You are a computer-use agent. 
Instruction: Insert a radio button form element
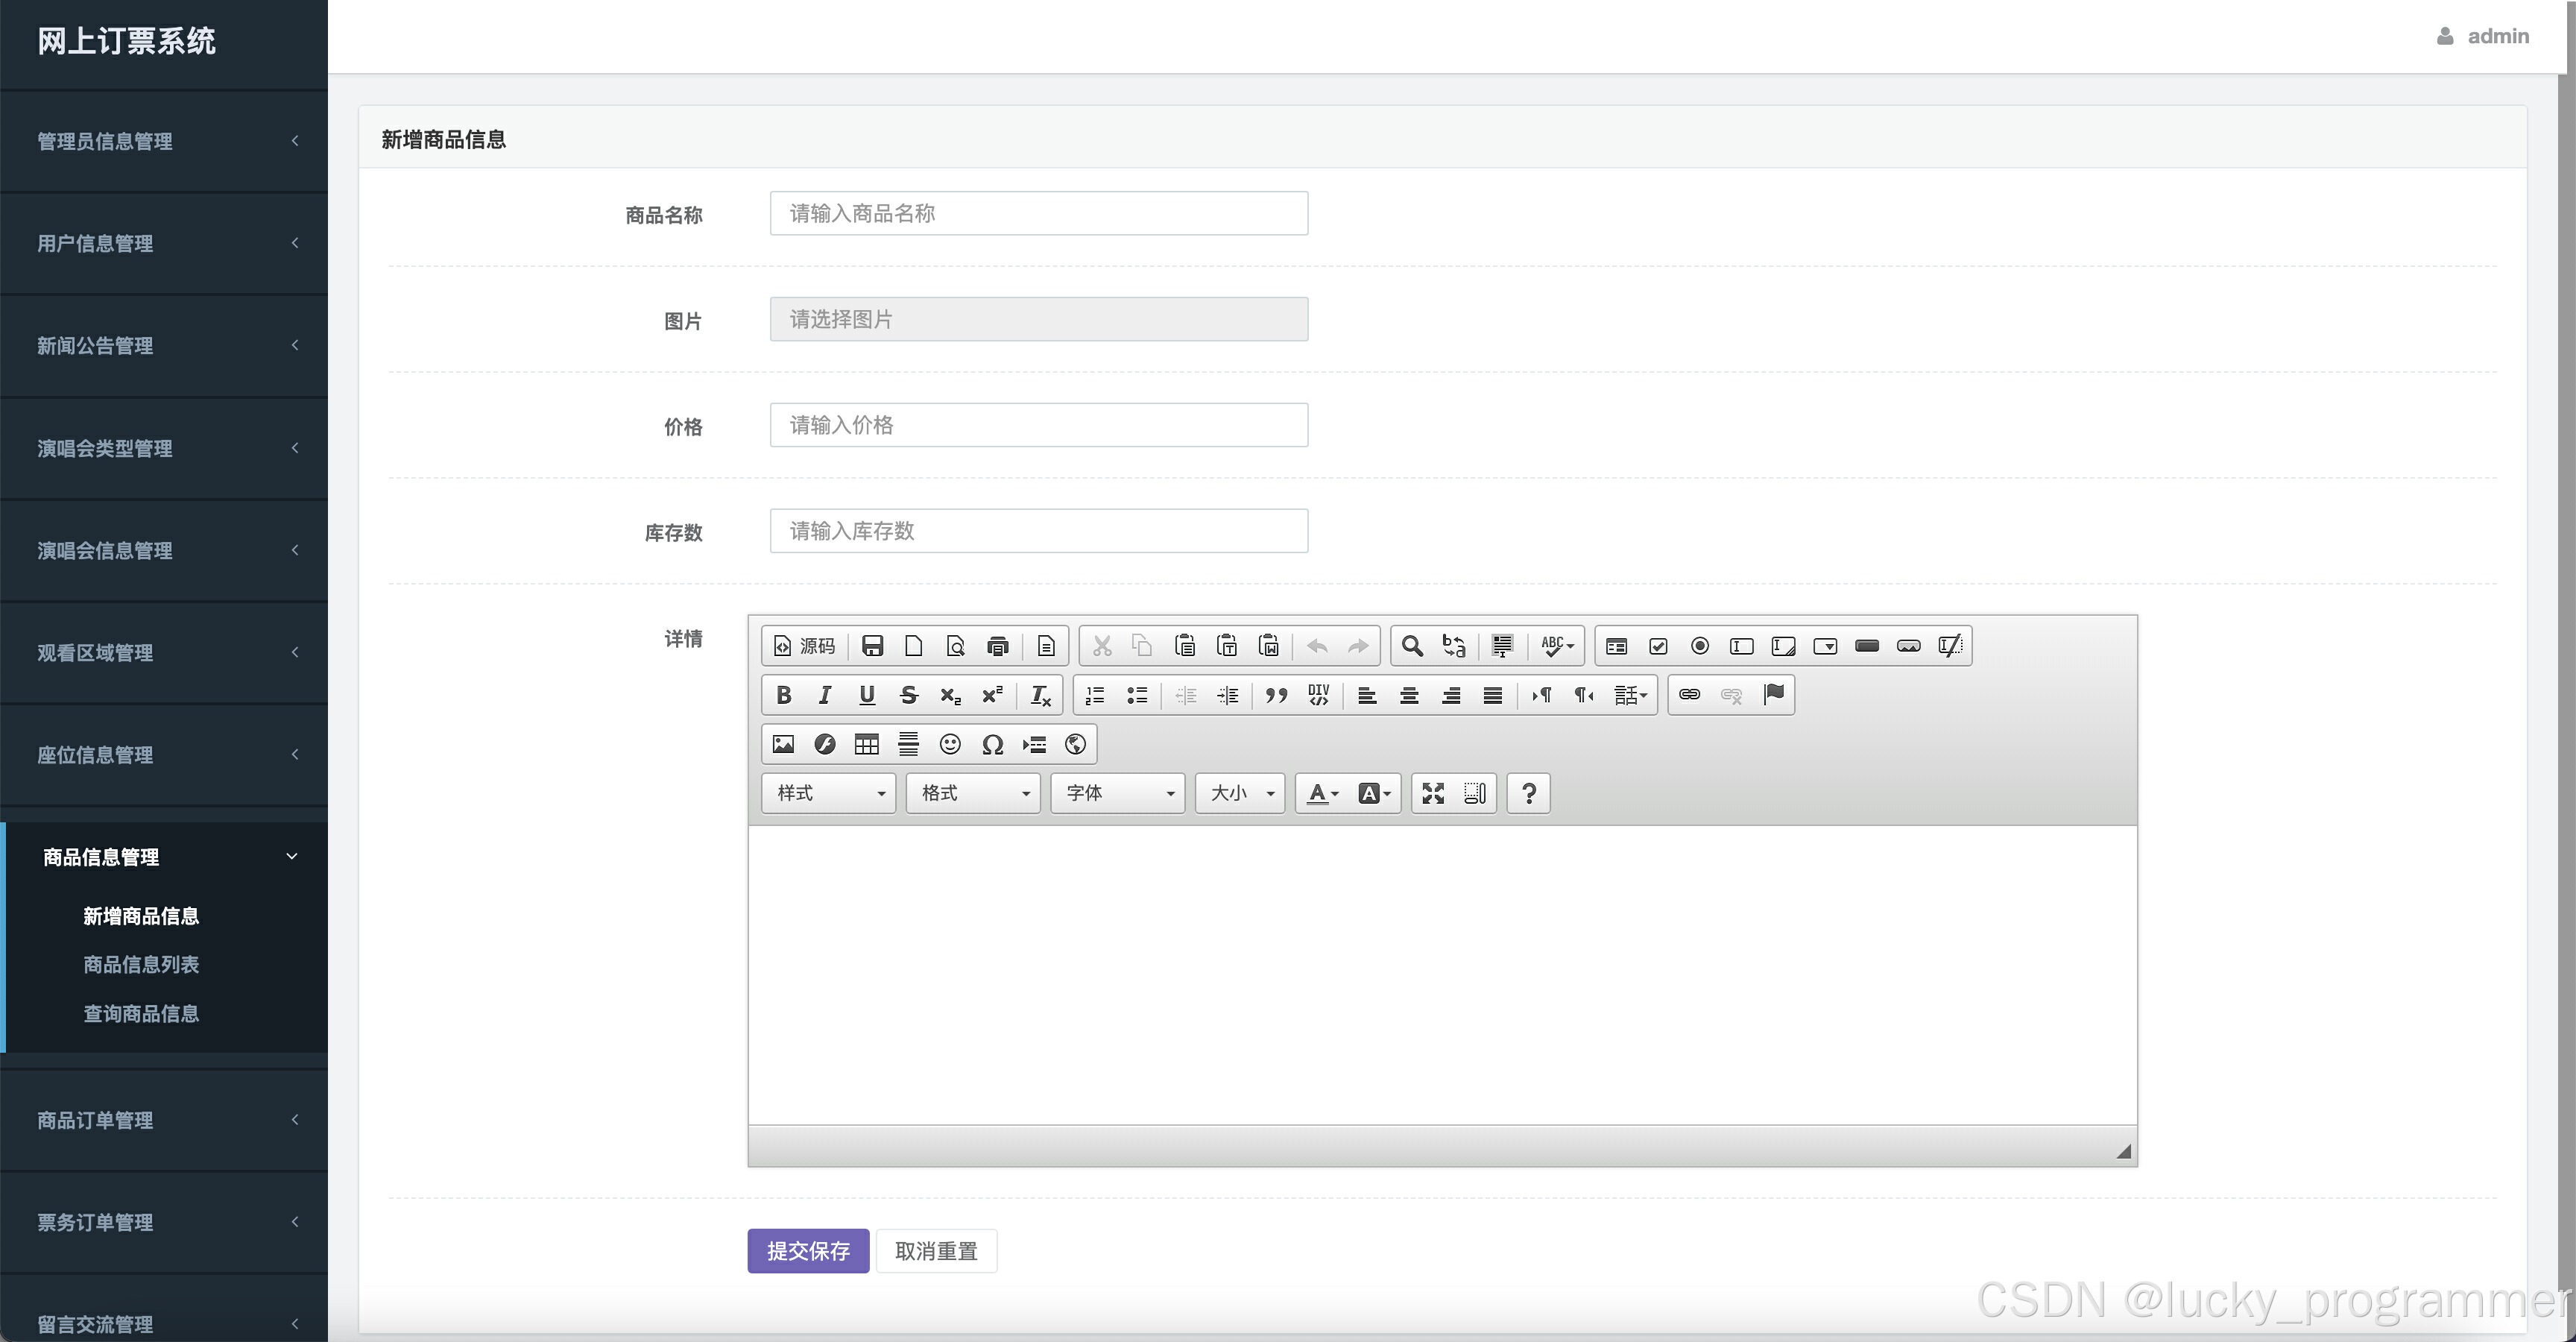(x=1699, y=646)
